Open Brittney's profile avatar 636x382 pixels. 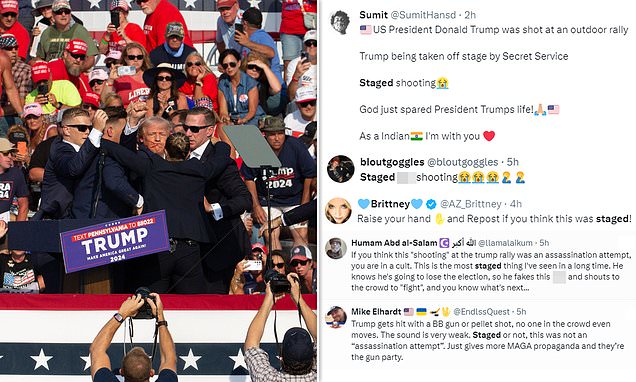tap(338, 211)
